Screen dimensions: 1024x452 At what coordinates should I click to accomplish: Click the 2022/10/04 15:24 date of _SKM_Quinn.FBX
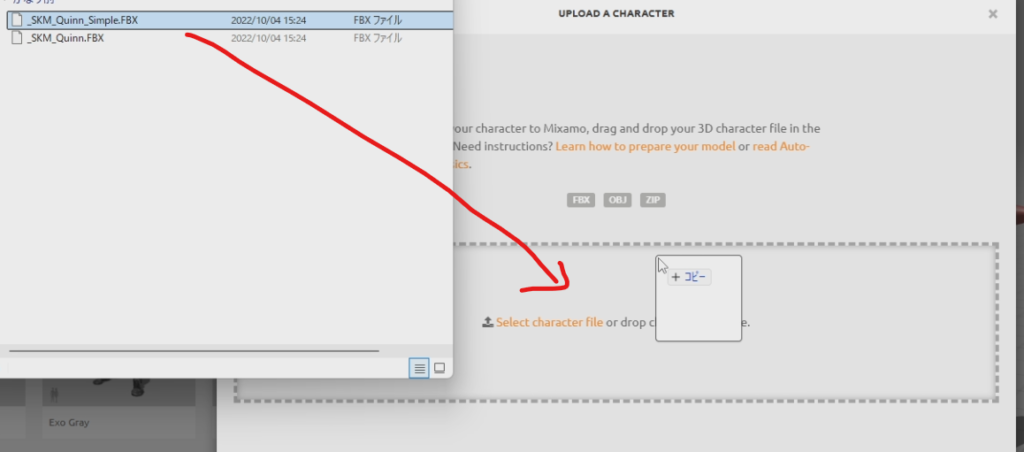tap(268, 38)
